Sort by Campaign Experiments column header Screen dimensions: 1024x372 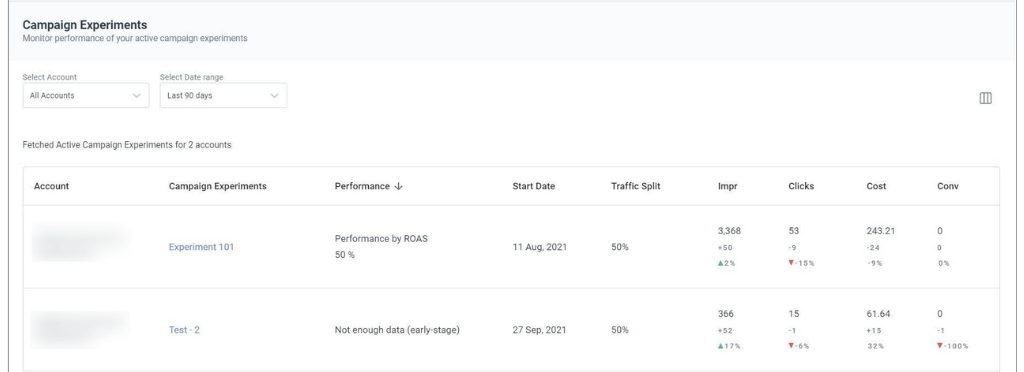click(x=217, y=186)
